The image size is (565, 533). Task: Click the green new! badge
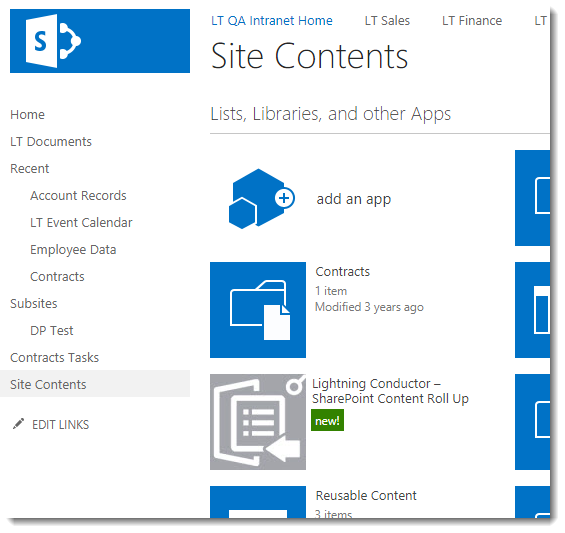pyautogui.click(x=327, y=420)
